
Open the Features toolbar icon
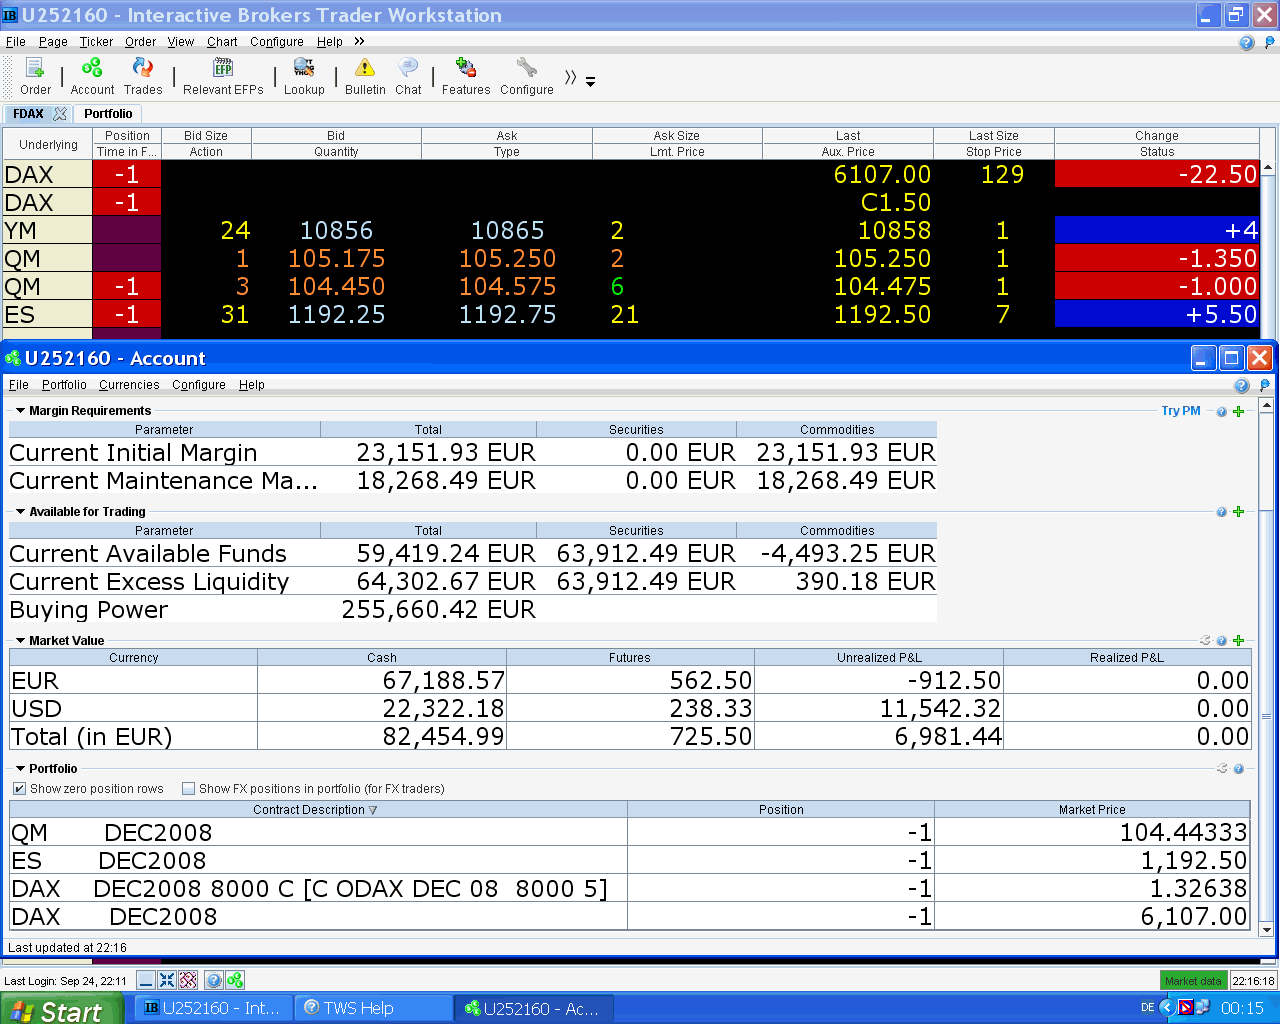coord(466,68)
